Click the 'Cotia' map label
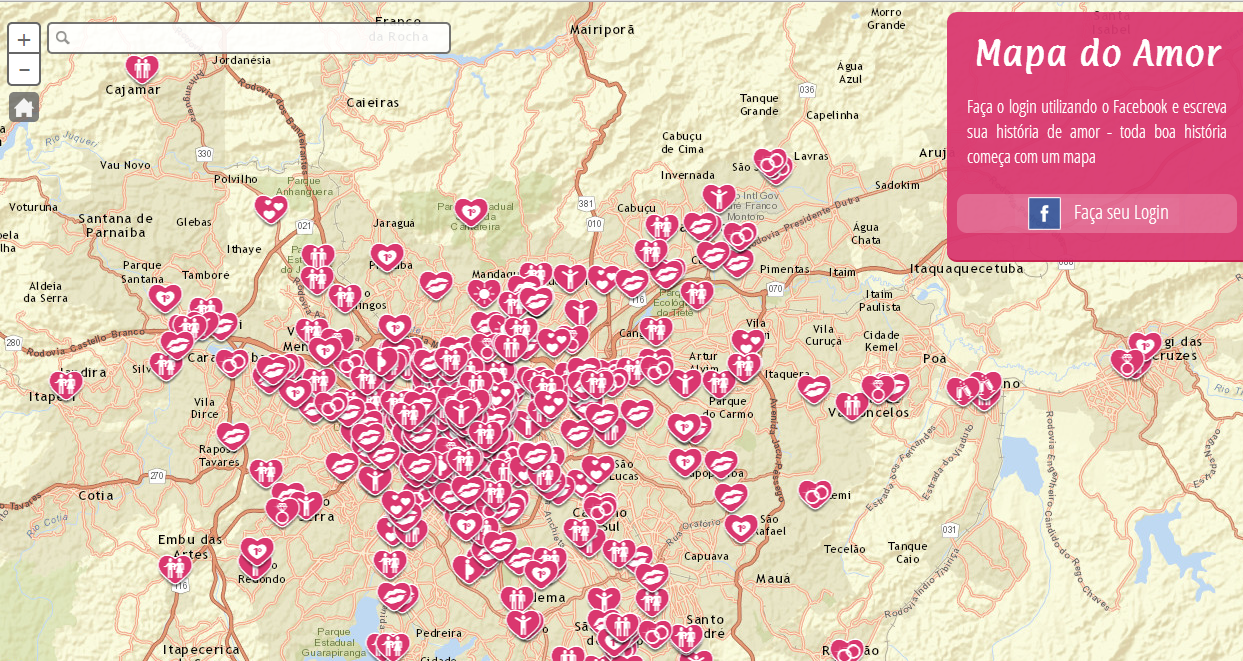This screenshot has height=661, width=1243. (96, 495)
